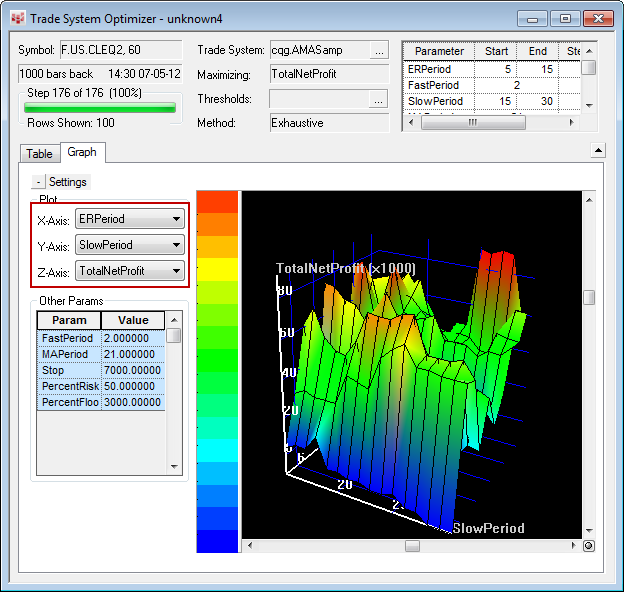This screenshot has height=592, width=624.
Task: Click the graph horizontal scroll-left arrow
Action: 248,546
